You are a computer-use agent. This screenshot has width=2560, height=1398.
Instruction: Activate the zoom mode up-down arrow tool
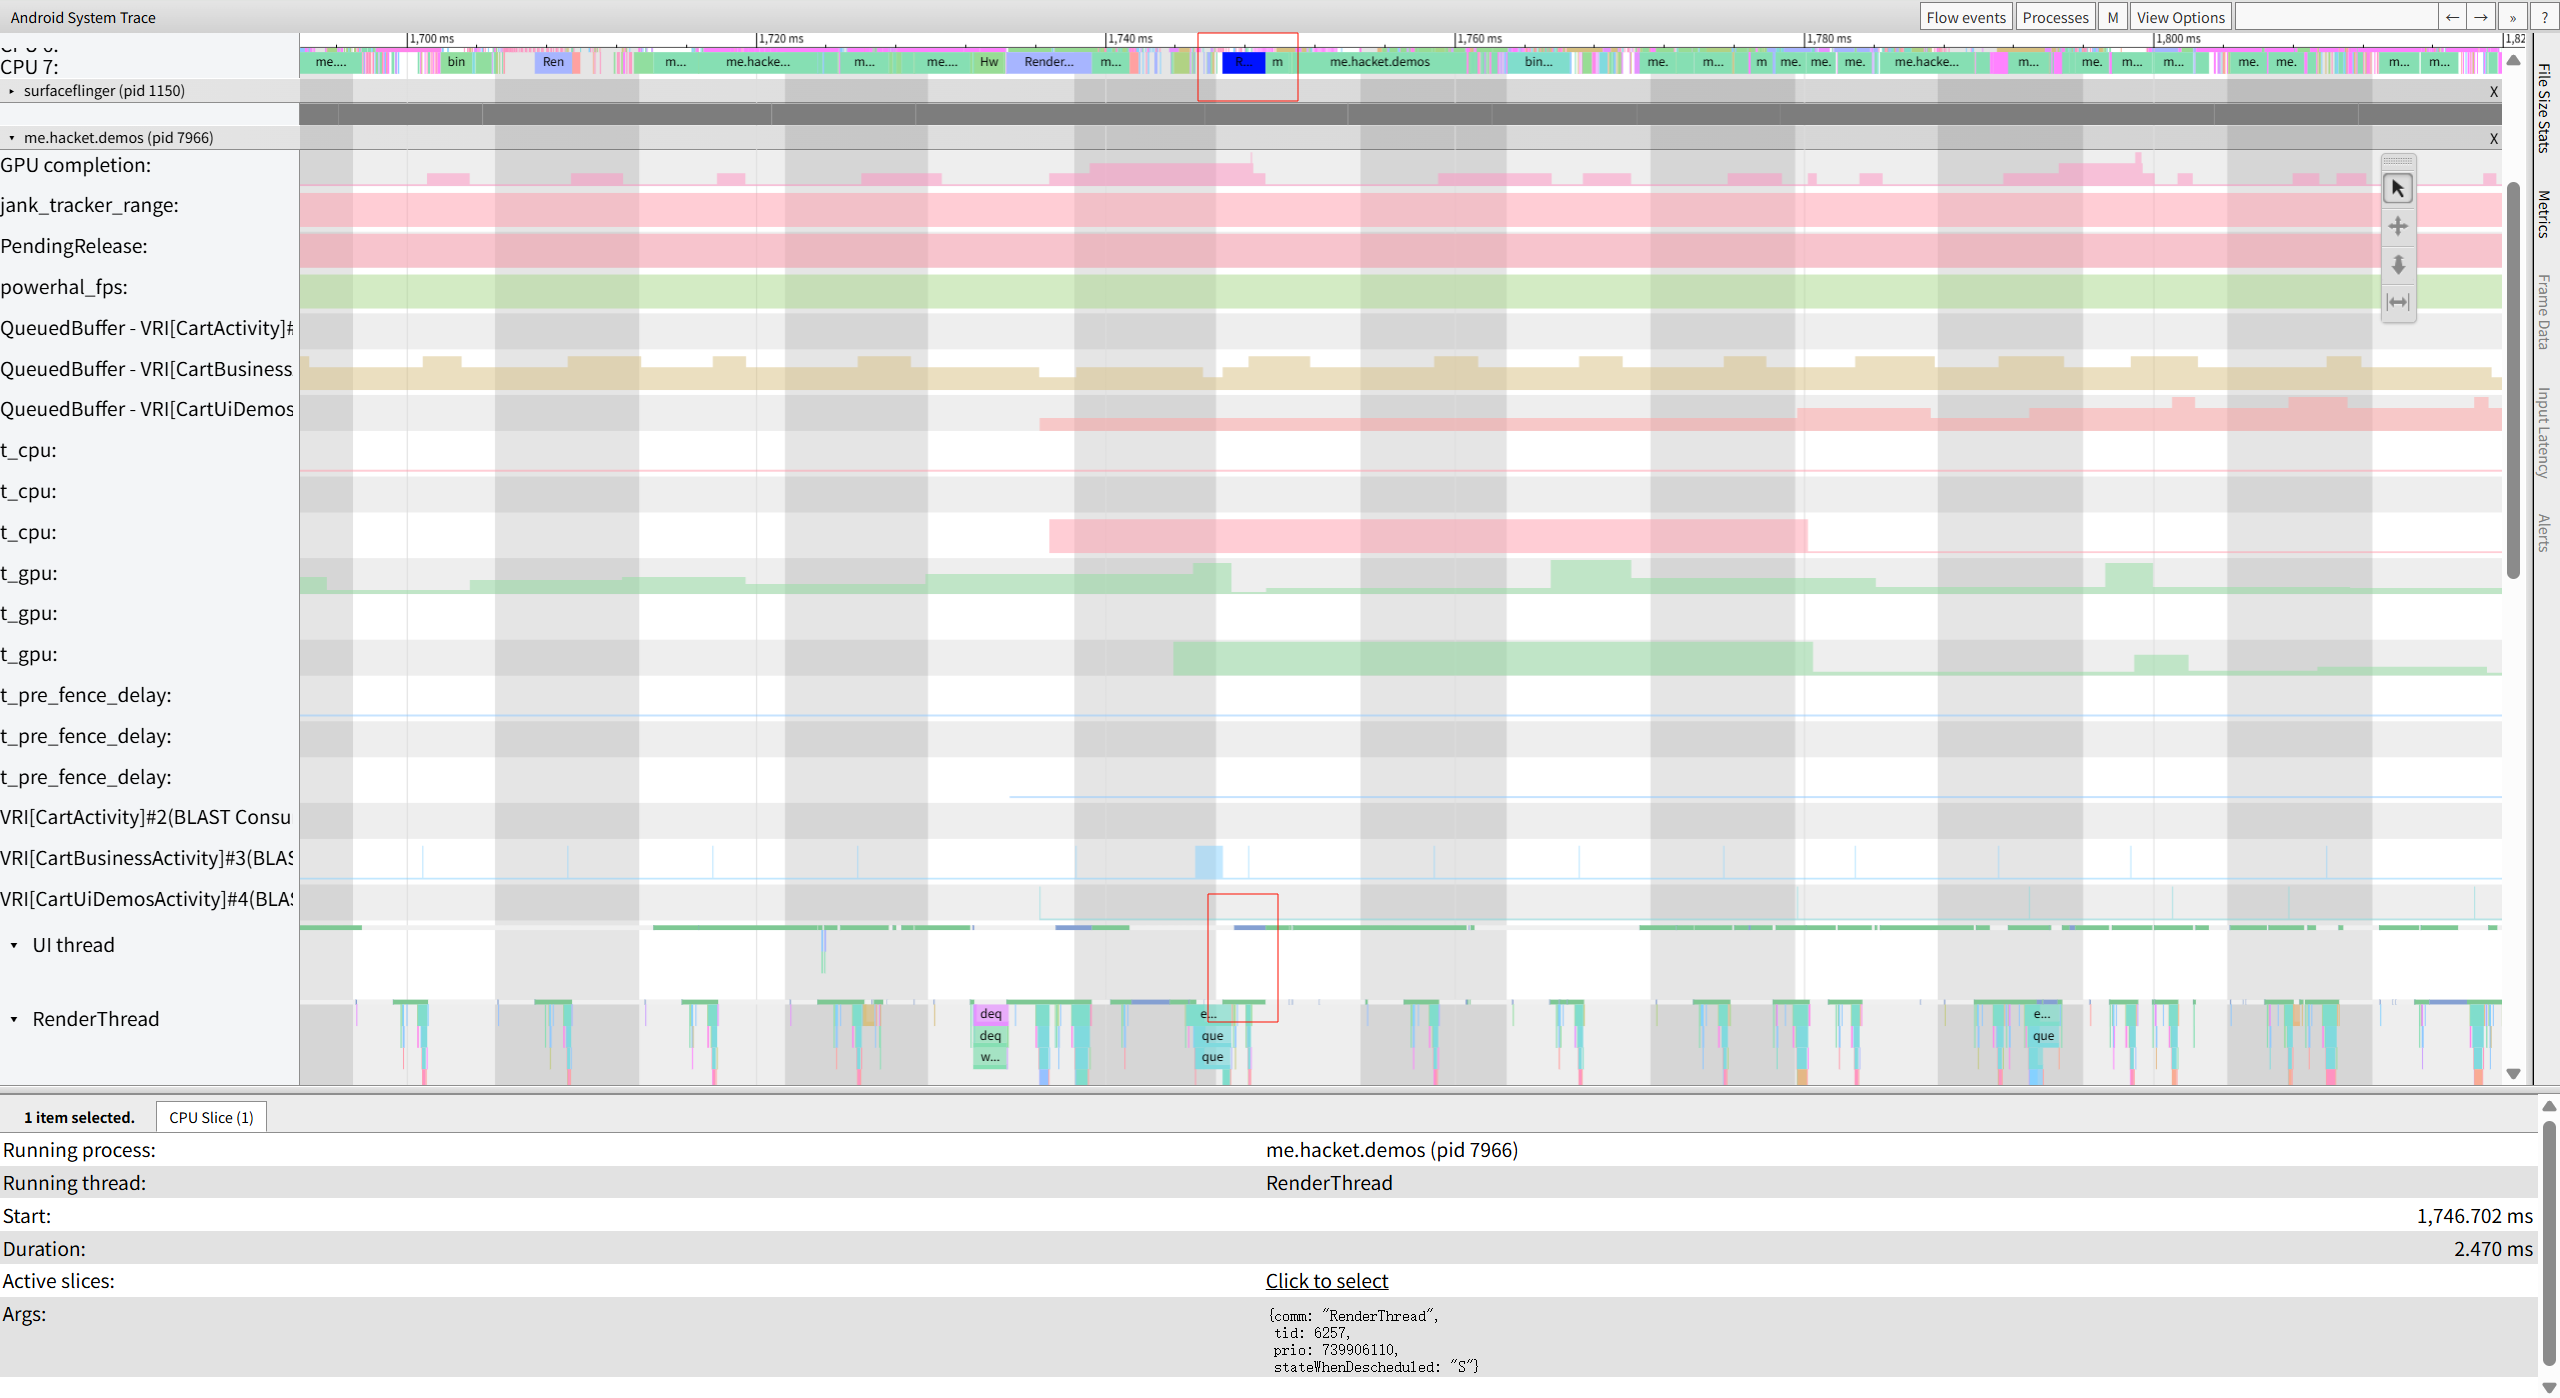tap(2397, 264)
